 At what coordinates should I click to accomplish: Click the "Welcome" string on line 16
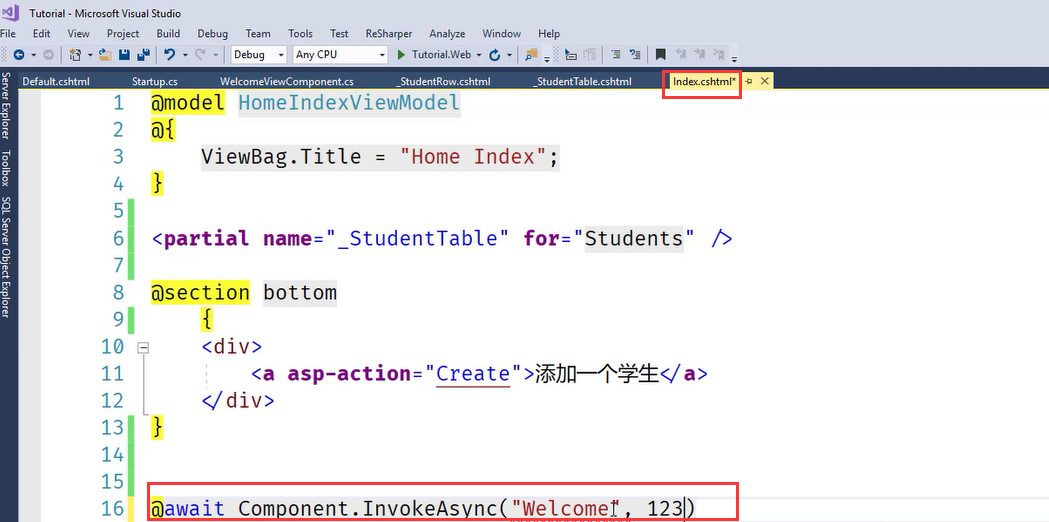tap(566, 509)
